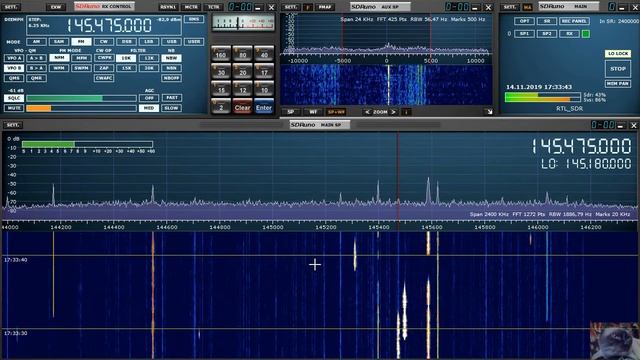This screenshot has width=640, height=360.
Task: Click the Sdr/Sys CPU load bar
Action: click(x=542, y=97)
